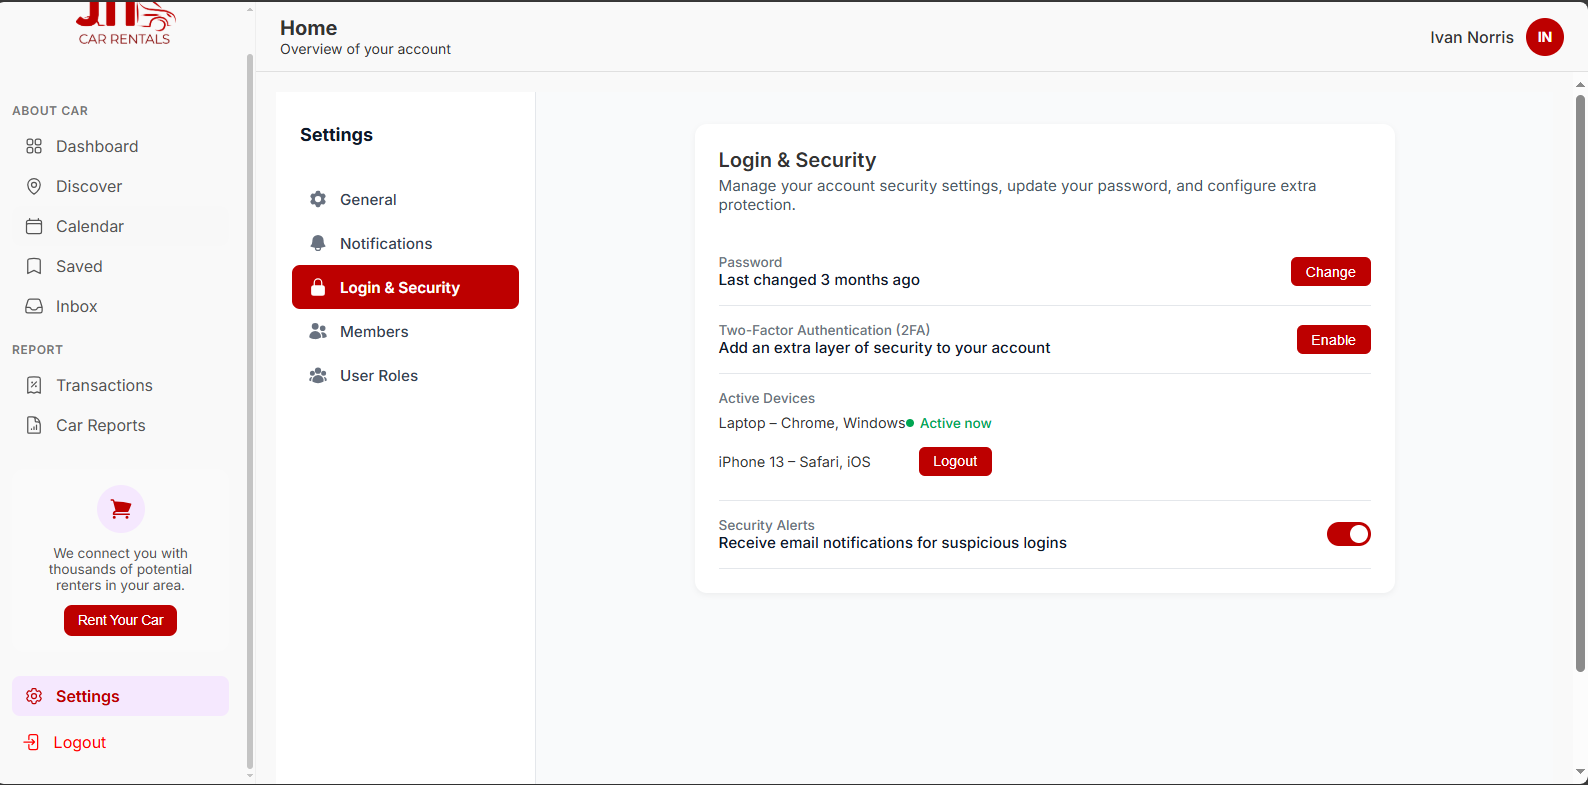Enable Two-Factor Authentication

[x=1333, y=340]
